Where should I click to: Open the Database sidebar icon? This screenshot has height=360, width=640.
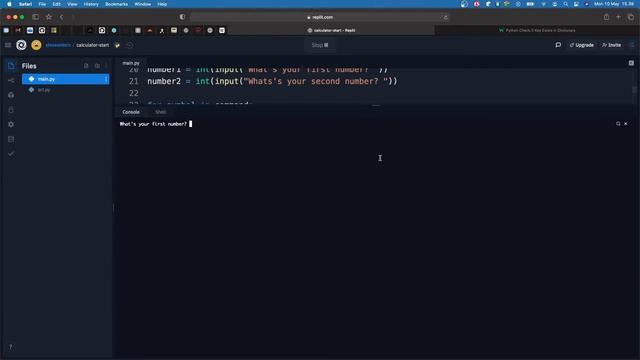11,139
